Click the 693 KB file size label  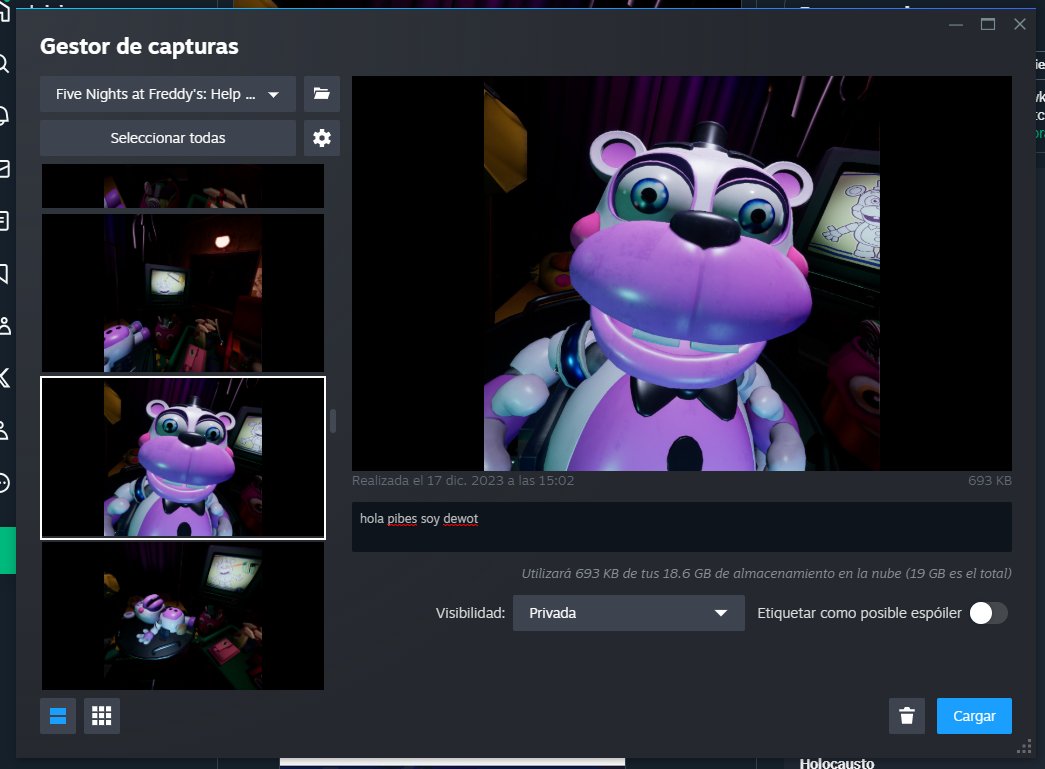click(990, 480)
